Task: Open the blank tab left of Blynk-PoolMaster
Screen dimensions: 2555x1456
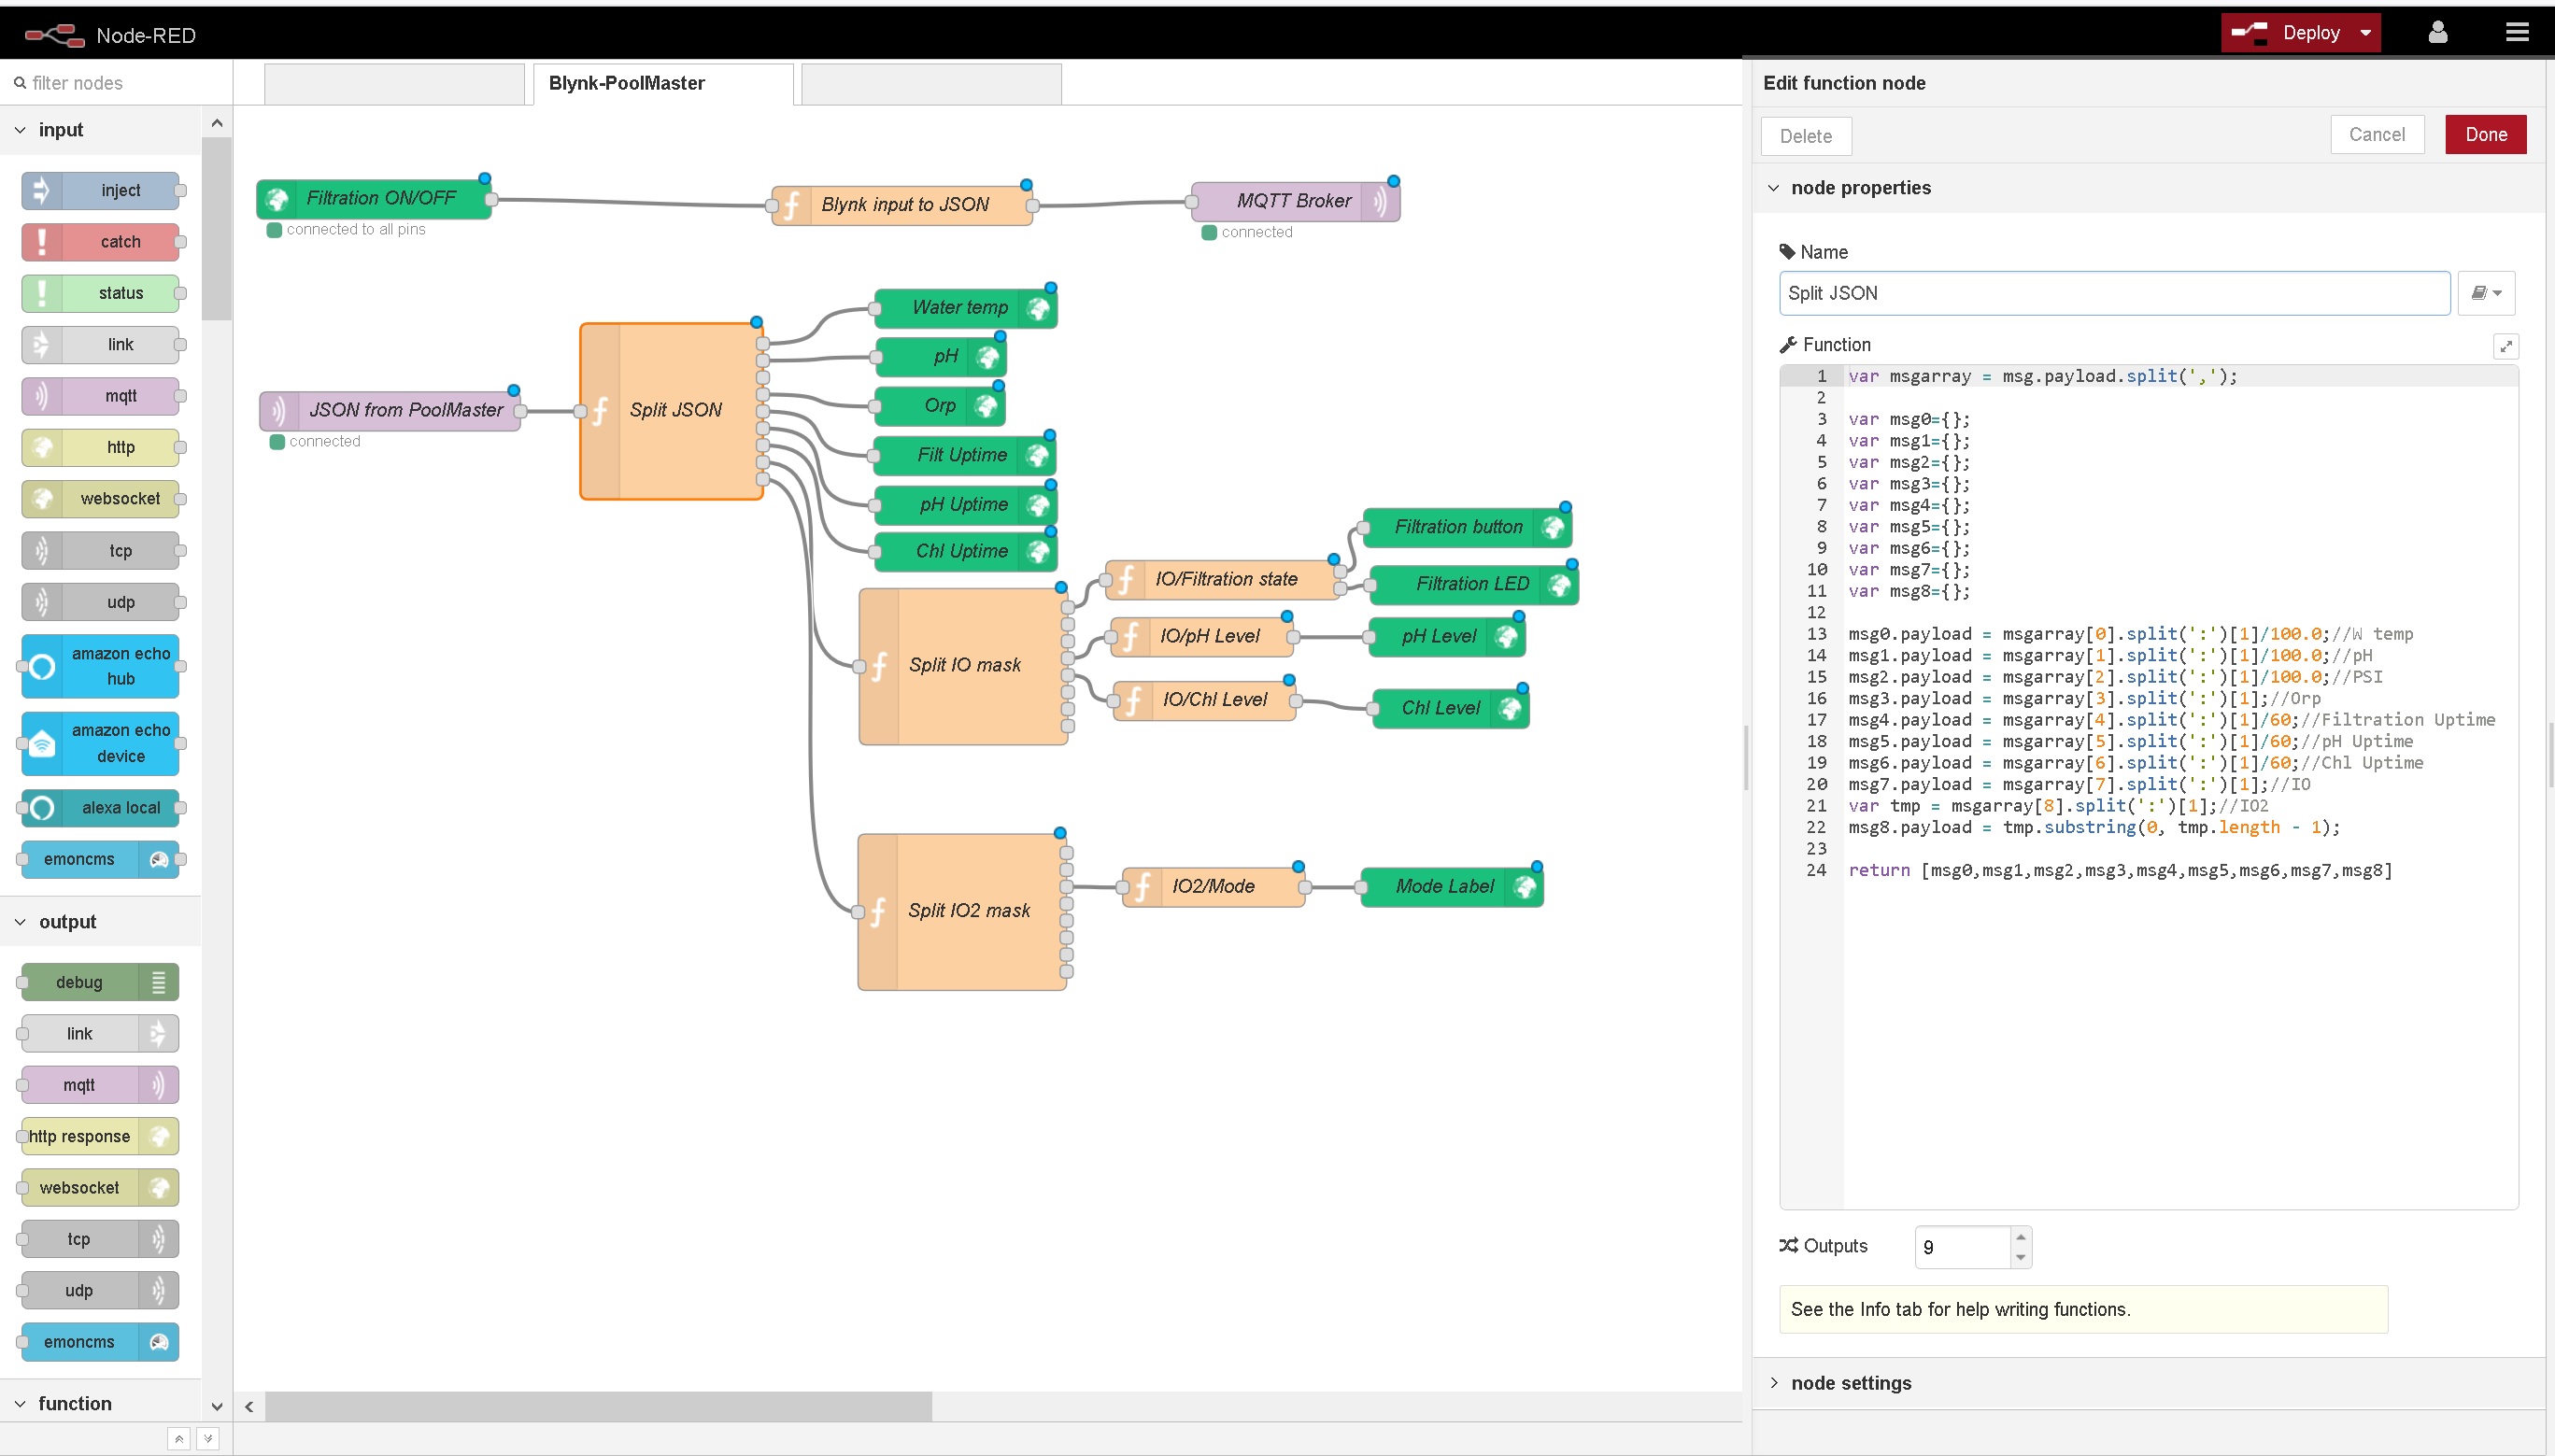Action: pos(394,84)
